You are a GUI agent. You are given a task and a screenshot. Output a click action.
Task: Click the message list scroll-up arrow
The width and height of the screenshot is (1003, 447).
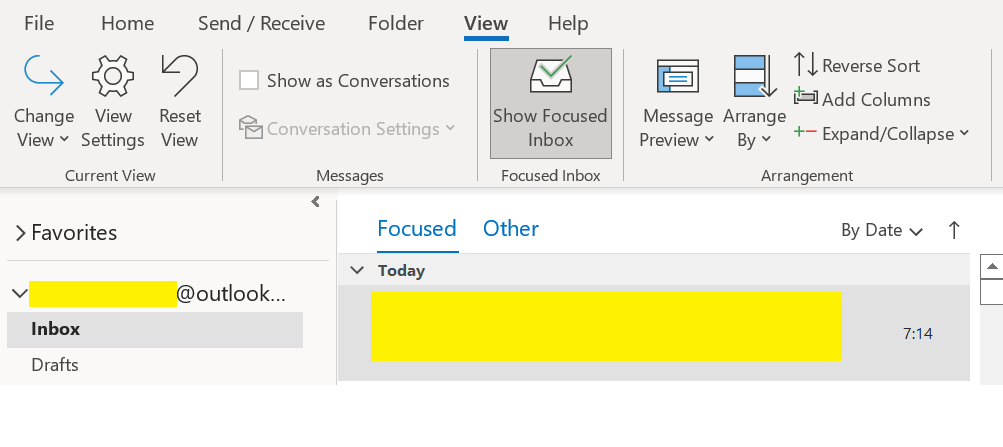coord(991,266)
